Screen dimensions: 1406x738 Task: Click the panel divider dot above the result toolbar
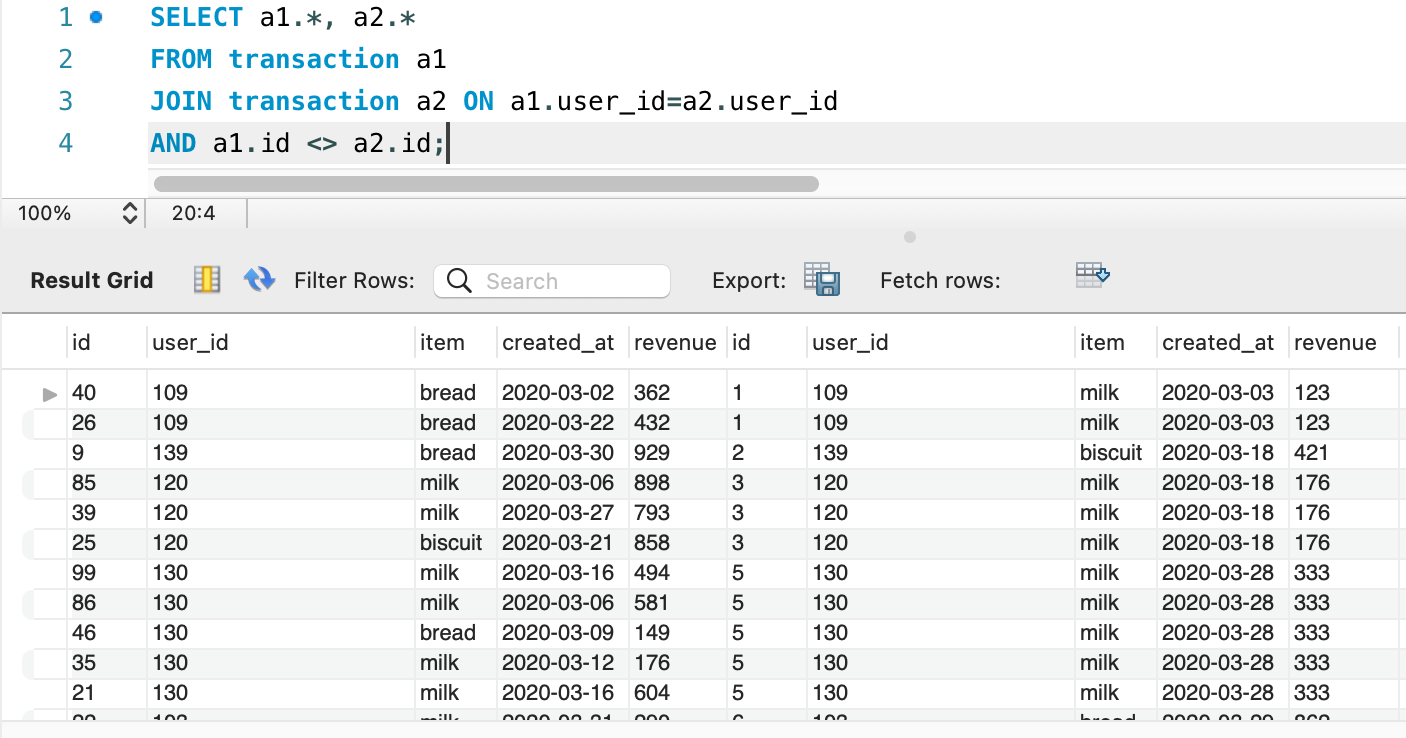[909, 238]
